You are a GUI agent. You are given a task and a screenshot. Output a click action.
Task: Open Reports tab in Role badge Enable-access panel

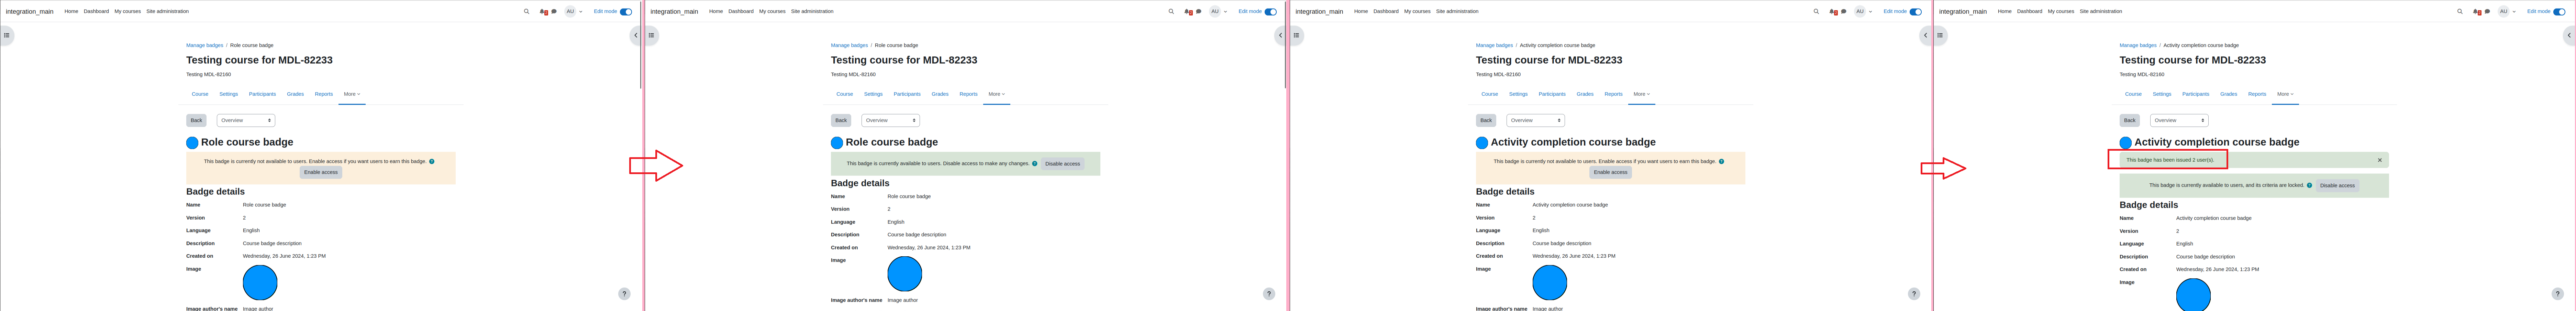click(x=324, y=94)
